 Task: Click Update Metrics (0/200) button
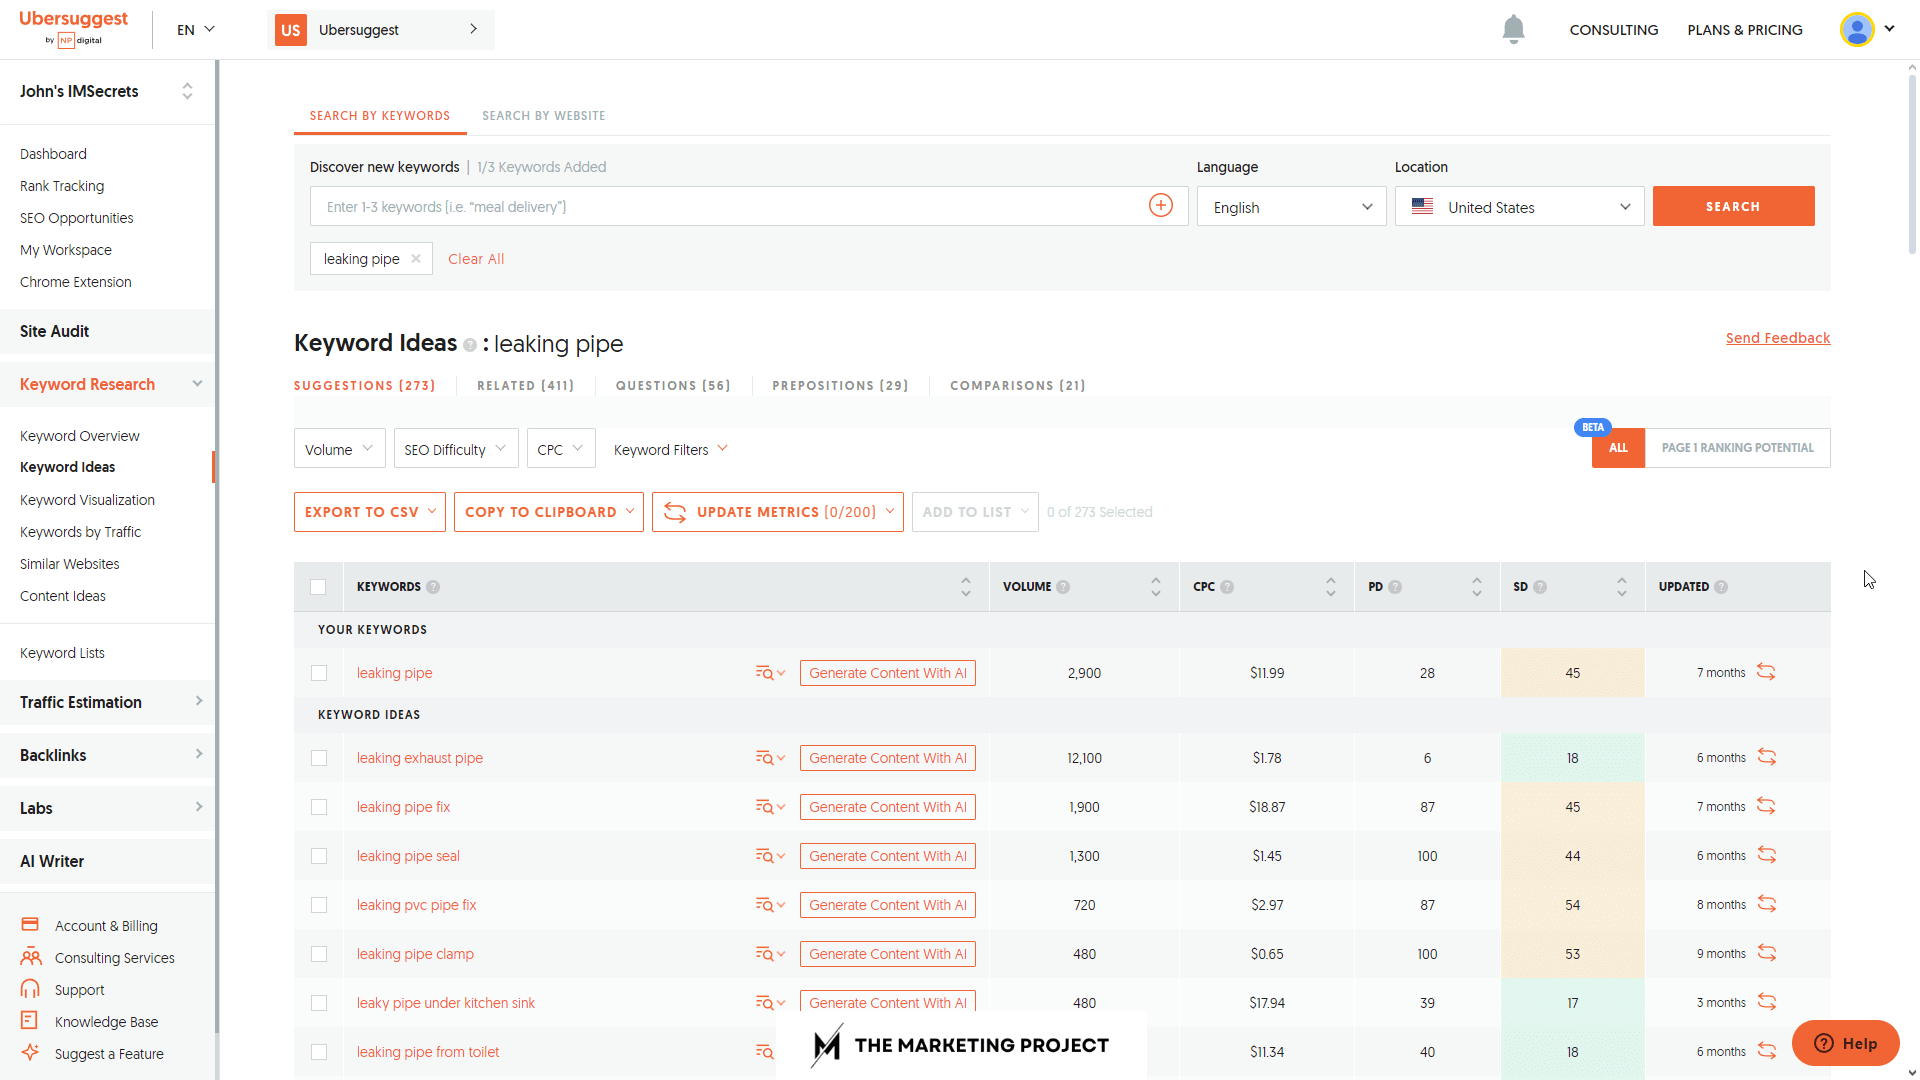(778, 512)
